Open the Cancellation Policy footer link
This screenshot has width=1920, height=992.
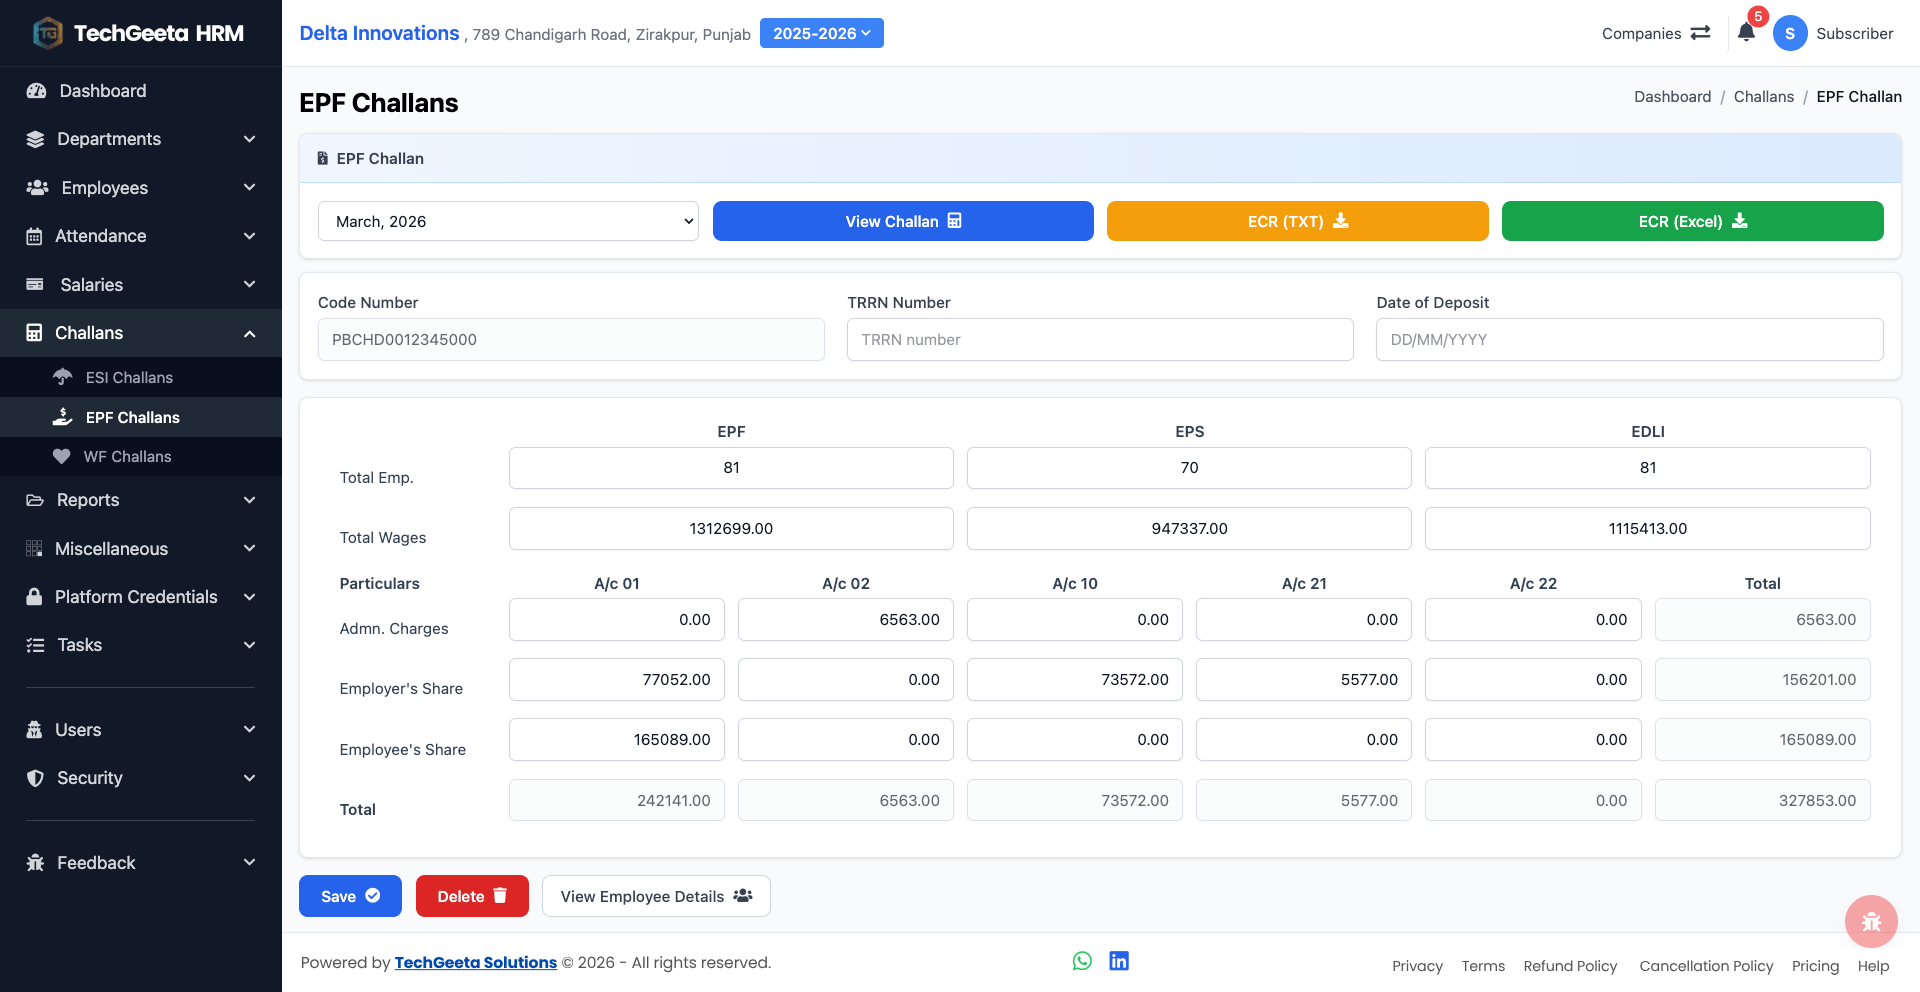pos(1706,966)
